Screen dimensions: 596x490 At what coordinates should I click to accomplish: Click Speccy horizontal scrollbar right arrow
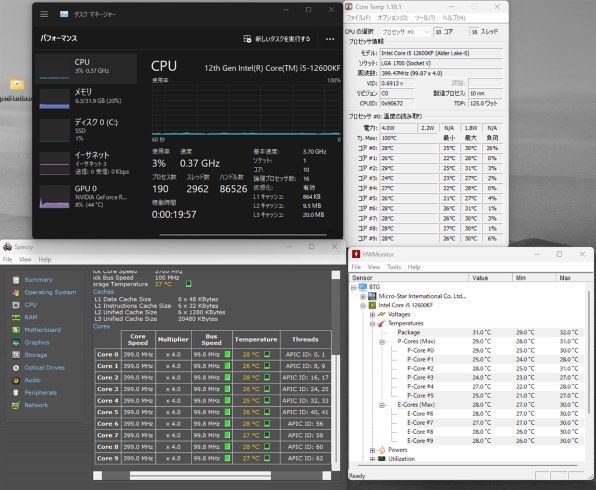click(327, 476)
